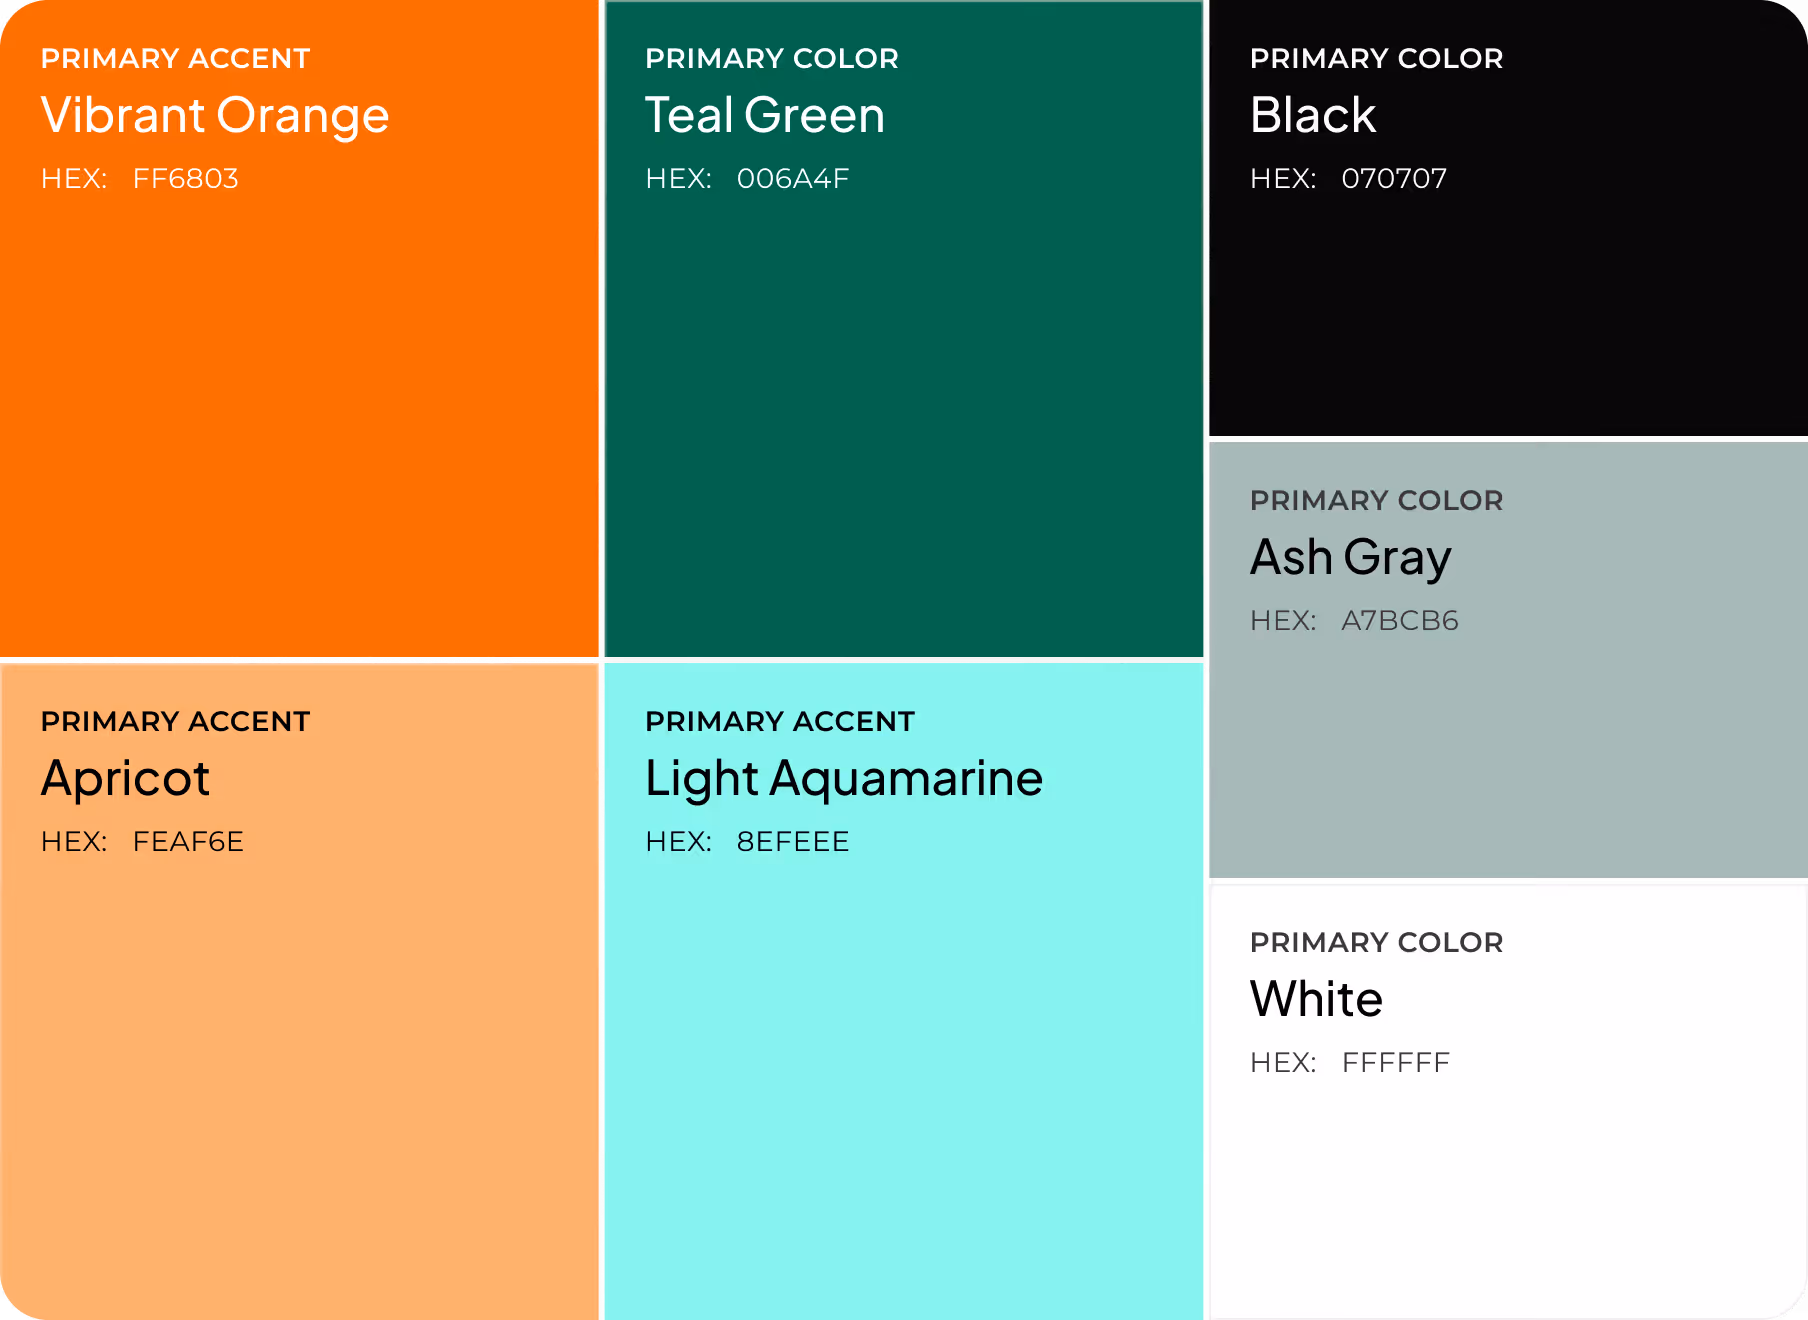Click the 8EFEEE hex code text
This screenshot has width=1808, height=1320.
pos(793,842)
